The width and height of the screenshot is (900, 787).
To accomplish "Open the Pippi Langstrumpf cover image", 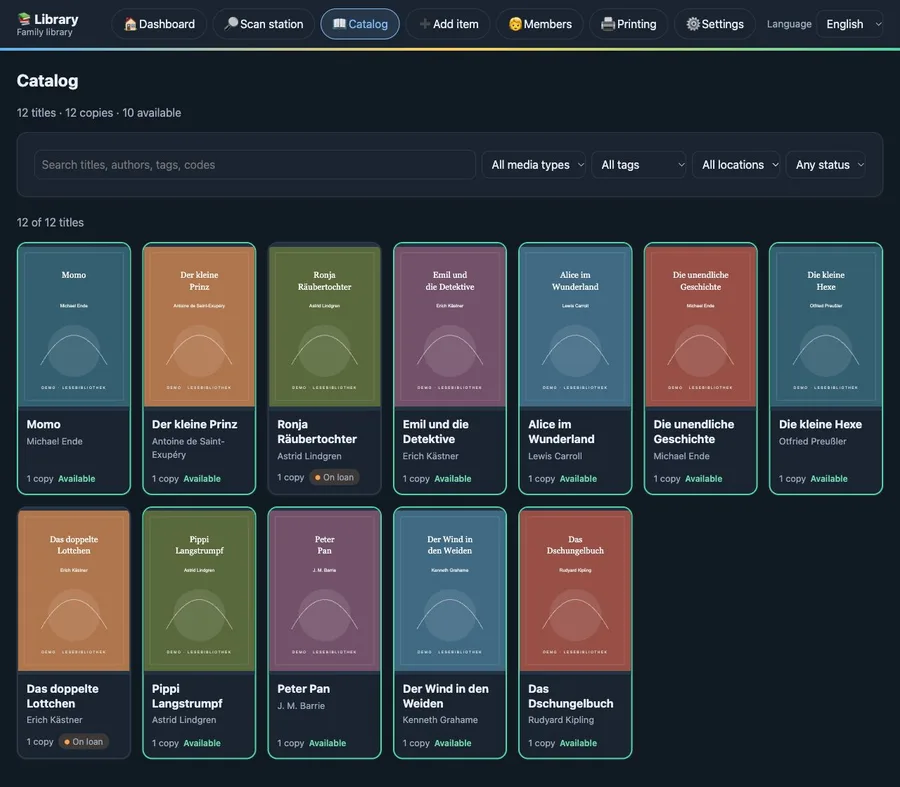I will (x=199, y=590).
